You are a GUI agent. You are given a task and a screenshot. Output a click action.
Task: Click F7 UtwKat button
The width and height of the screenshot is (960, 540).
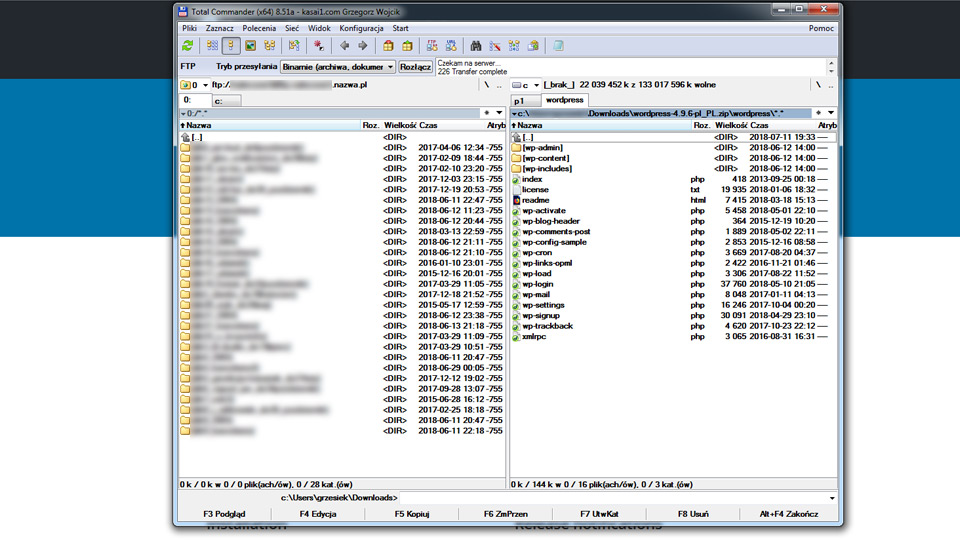[599, 514]
